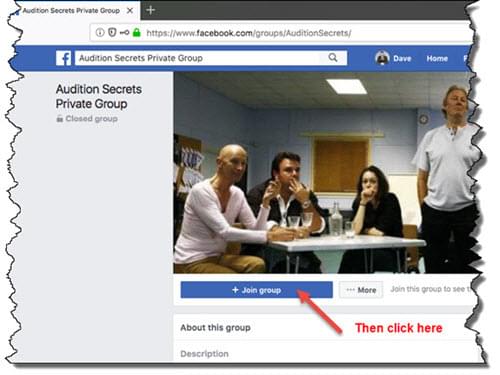Click the tracking protection shield icon

(x=112, y=33)
